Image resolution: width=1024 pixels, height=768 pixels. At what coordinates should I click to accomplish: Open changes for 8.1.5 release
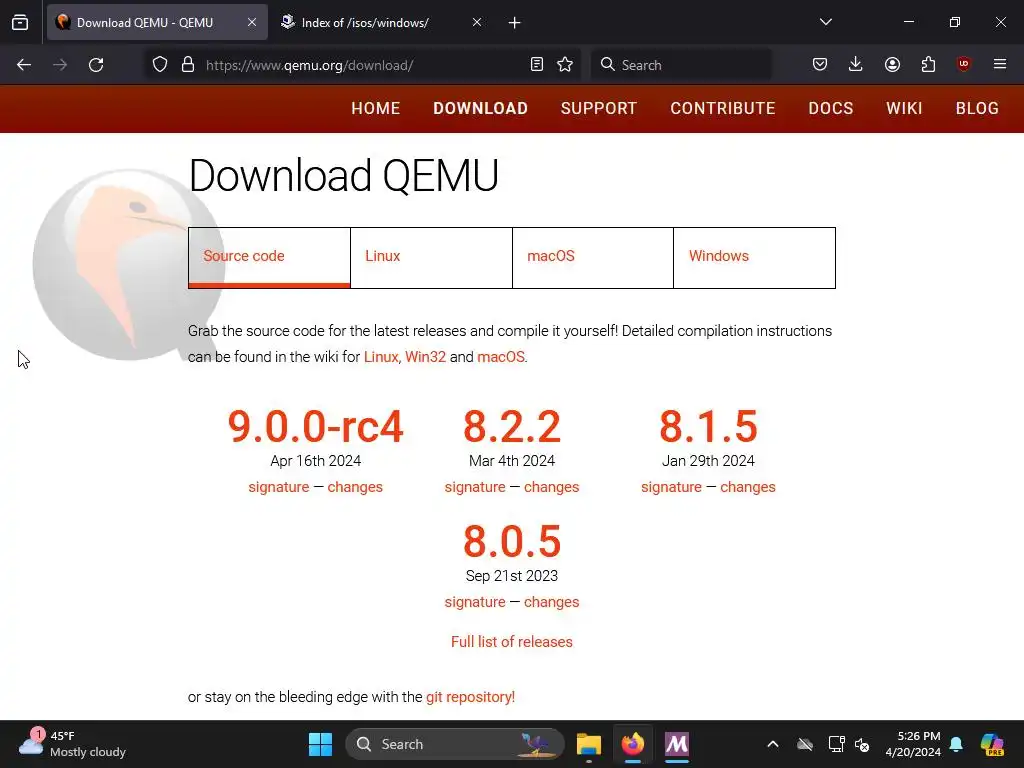coord(748,487)
